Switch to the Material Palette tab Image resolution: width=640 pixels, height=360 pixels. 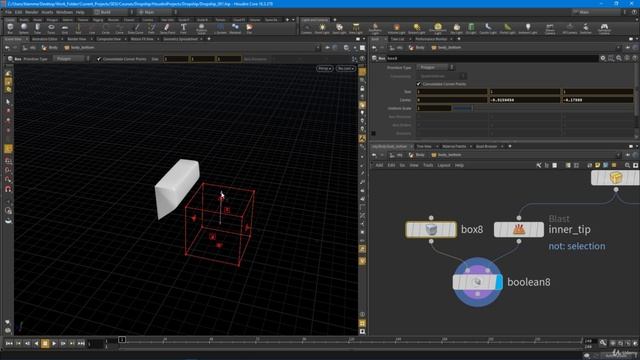454,146
